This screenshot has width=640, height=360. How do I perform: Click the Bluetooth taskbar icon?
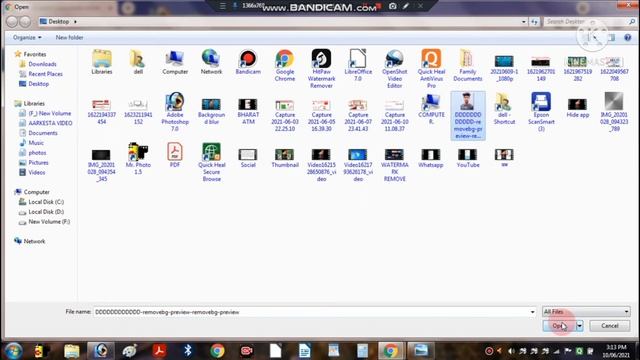(187, 351)
